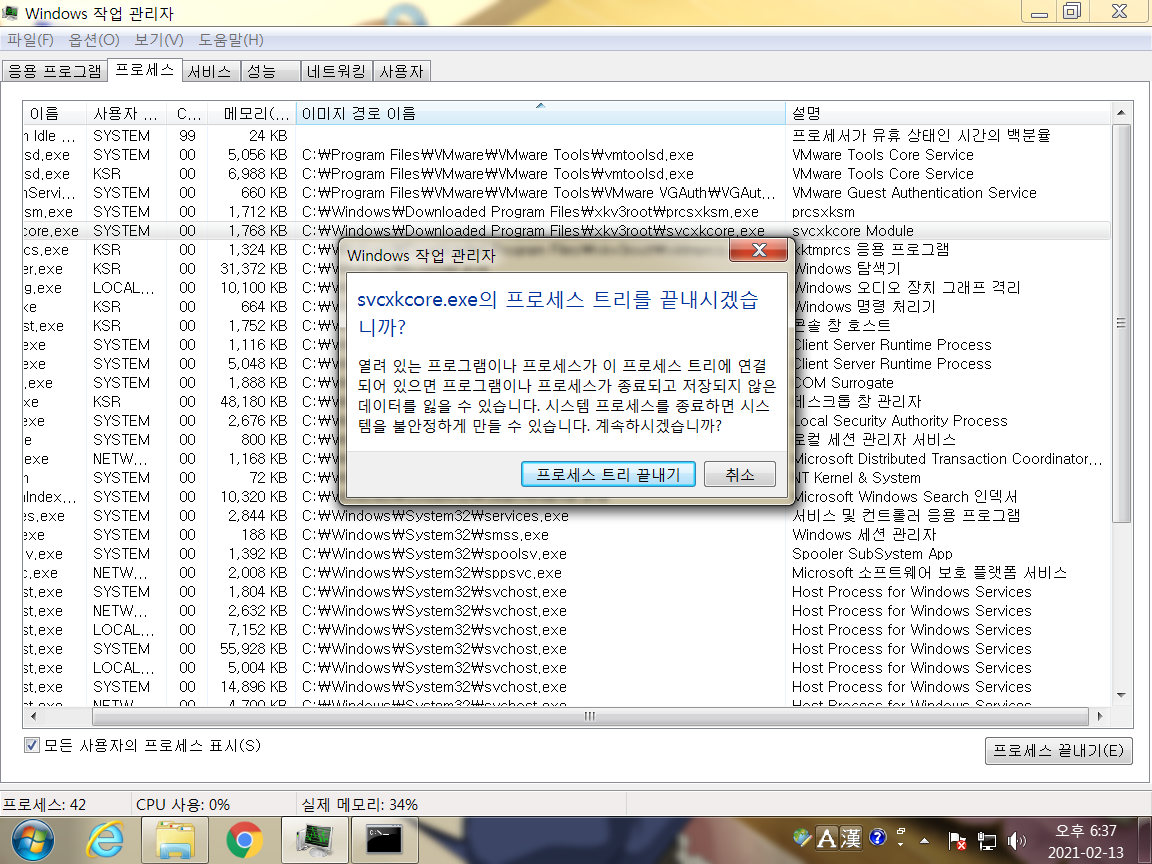Open the Windows Start menu orb
Screen dimensions: 1152x864
[32, 840]
